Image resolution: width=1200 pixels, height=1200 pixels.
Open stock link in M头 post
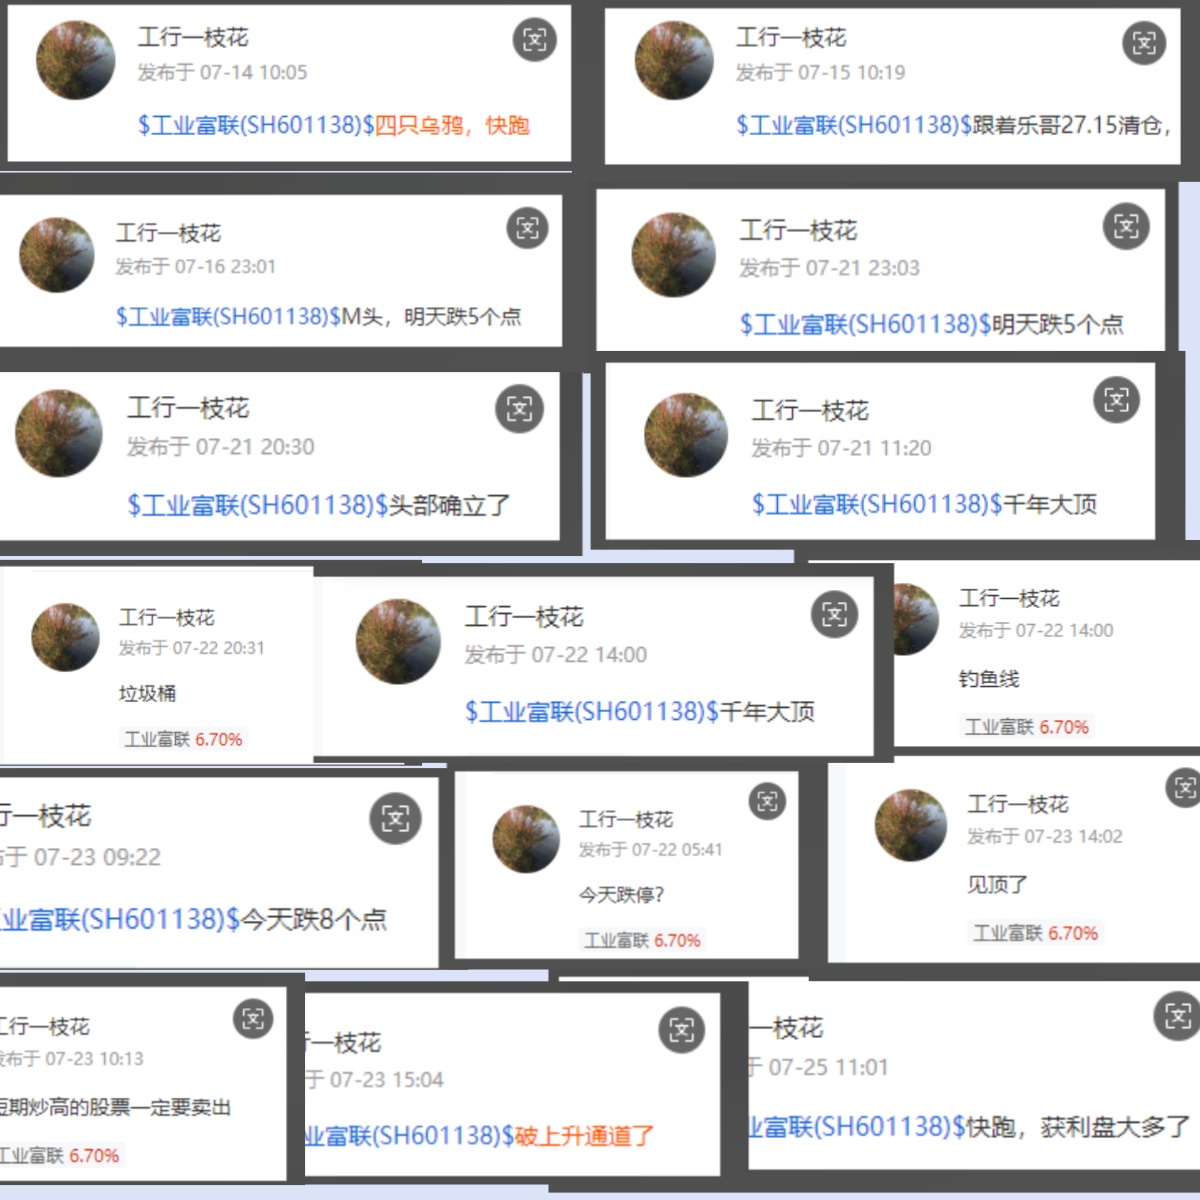click(229, 317)
